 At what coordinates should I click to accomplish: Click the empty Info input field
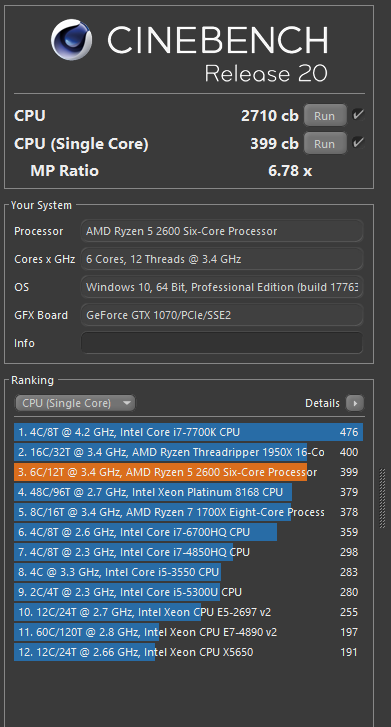[x=222, y=343]
